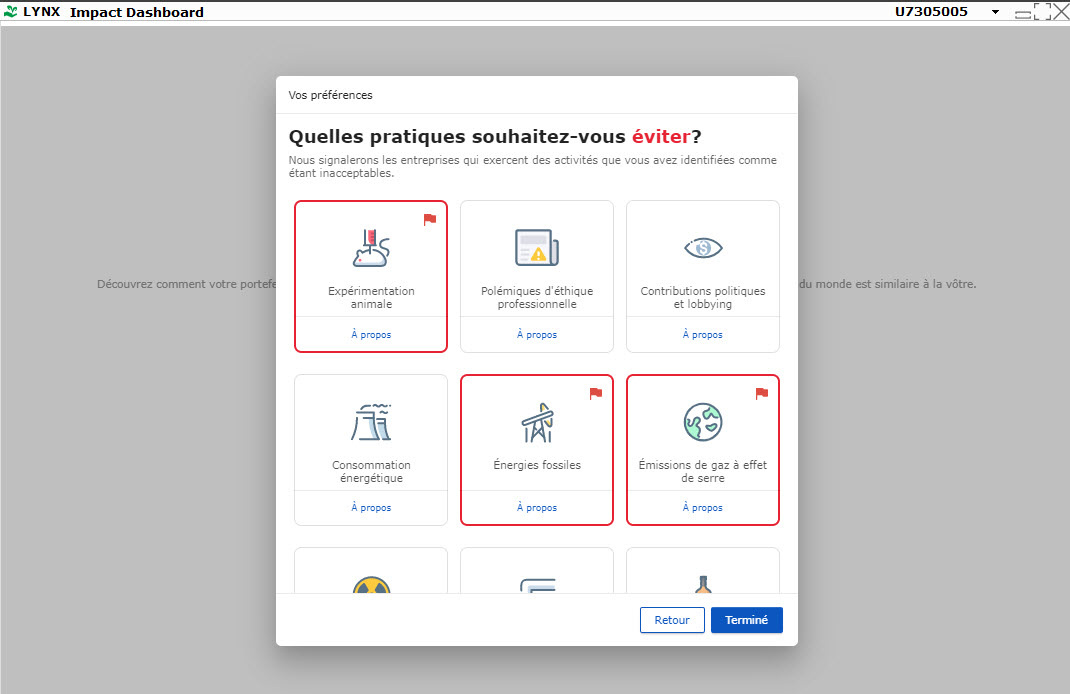Open account dropdown arrow next to U7305005
This screenshot has height=694, width=1070.
coord(996,12)
